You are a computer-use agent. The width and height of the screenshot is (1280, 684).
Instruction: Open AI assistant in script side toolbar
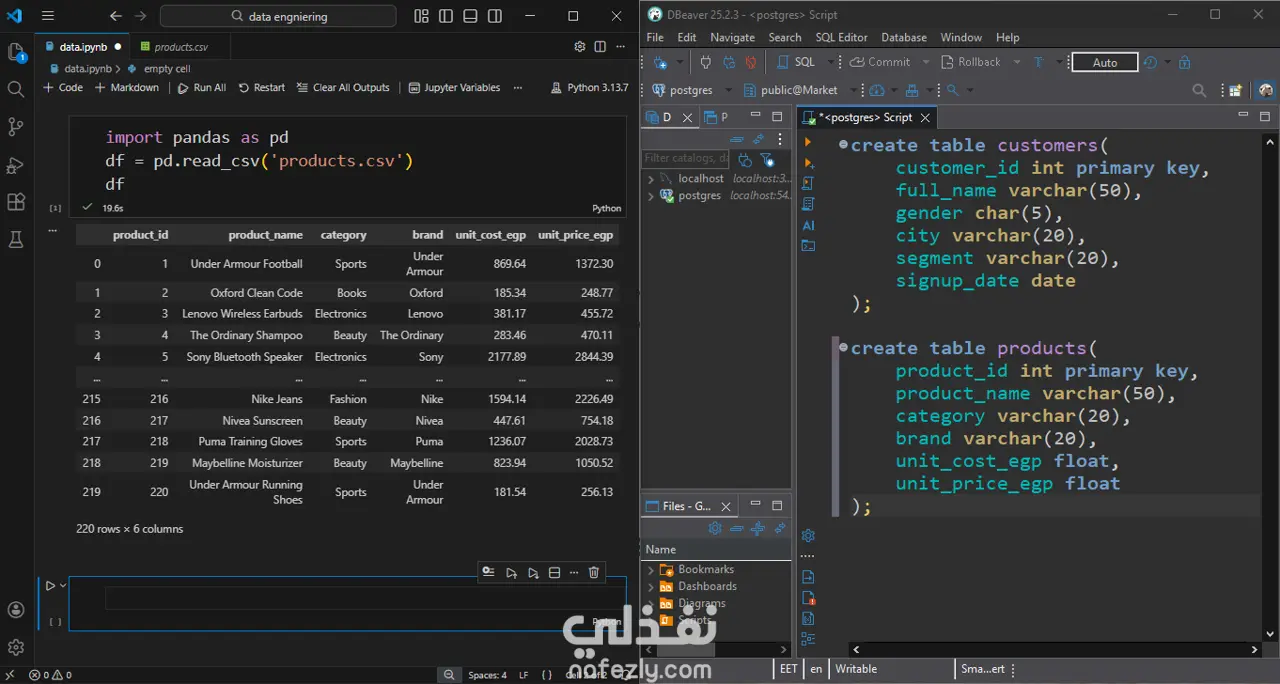[808, 226]
